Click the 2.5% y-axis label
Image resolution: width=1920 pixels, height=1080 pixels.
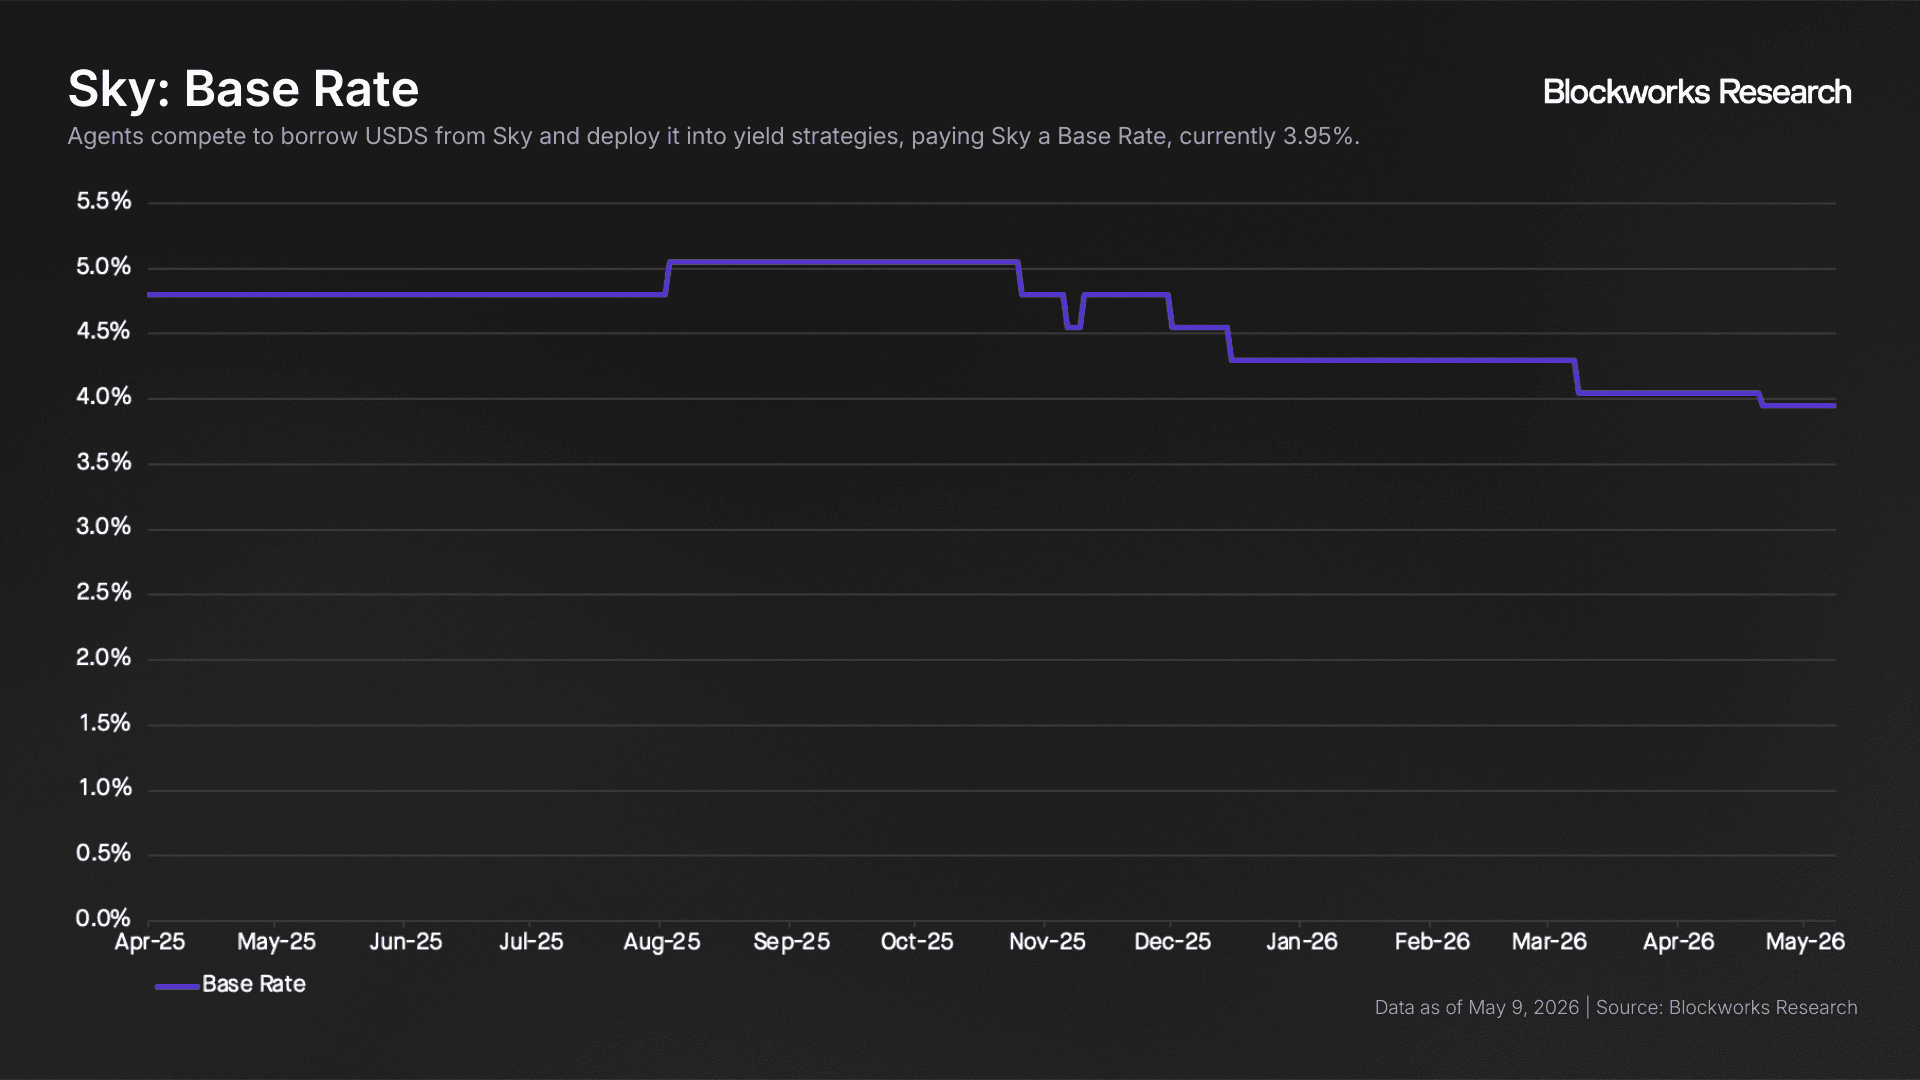(x=104, y=592)
